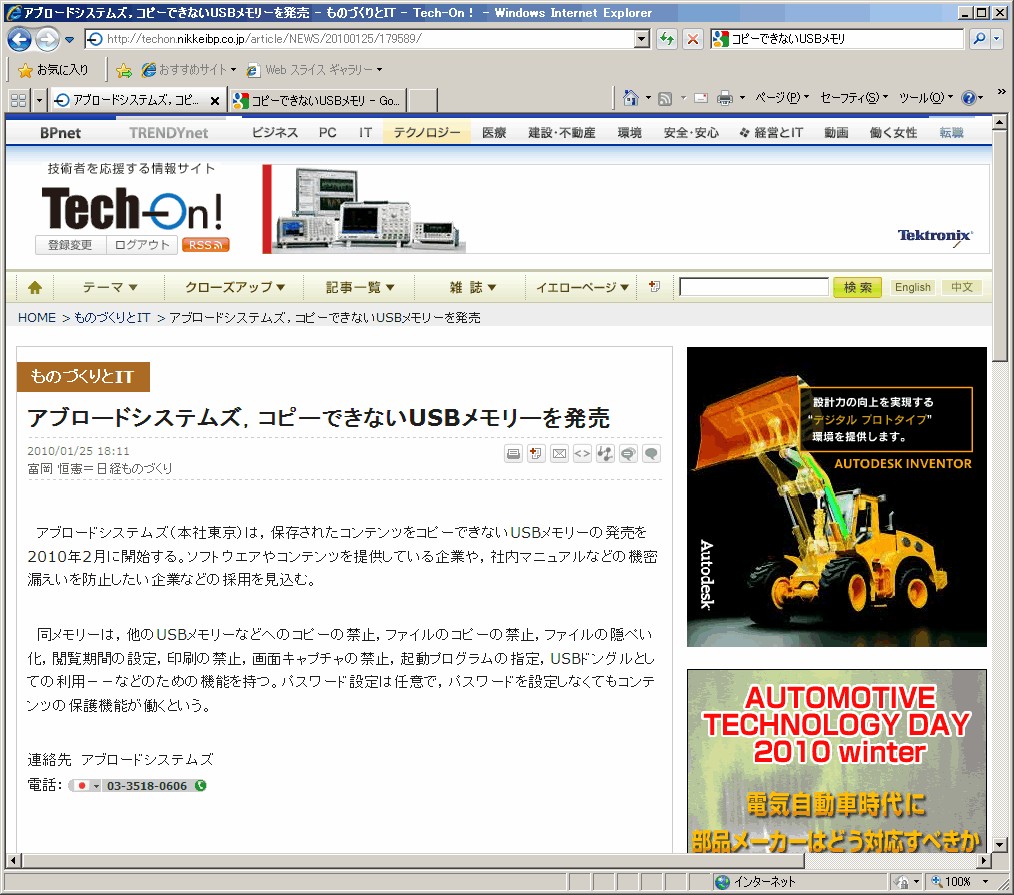
Task: Open the おすすめサイト favorites link
Action: (x=189, y=70)
